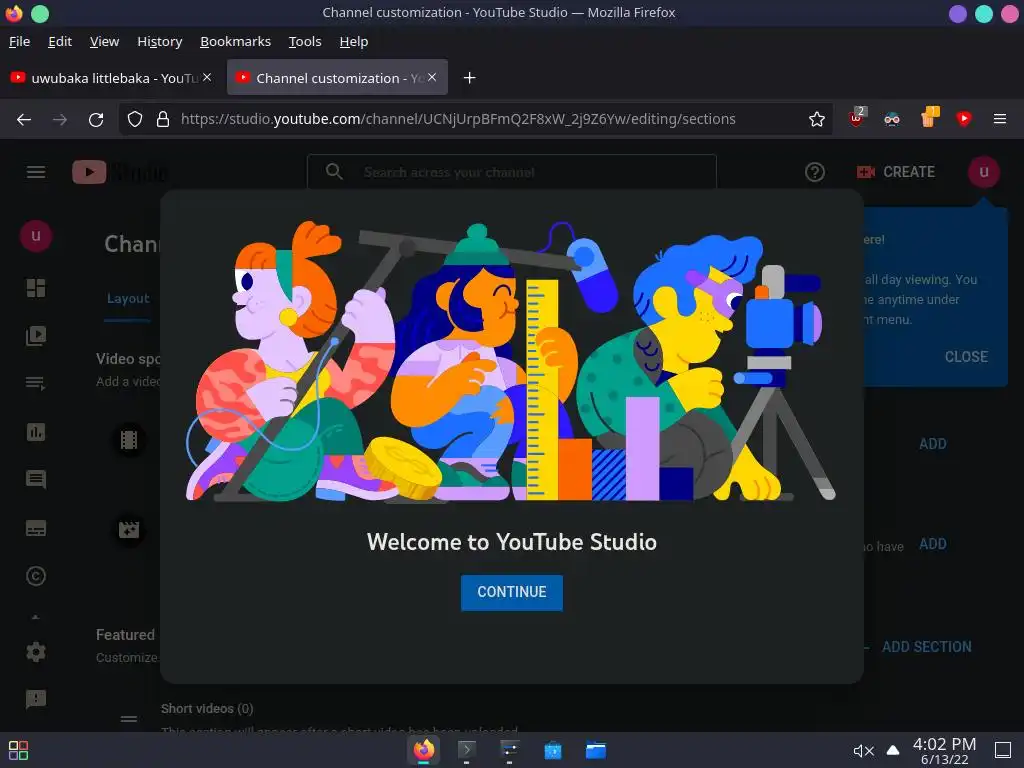This screenshot has height=768, width=1024.
Task: Toggle the YouTube Studio sidebar menu
Action: (36, 172)
